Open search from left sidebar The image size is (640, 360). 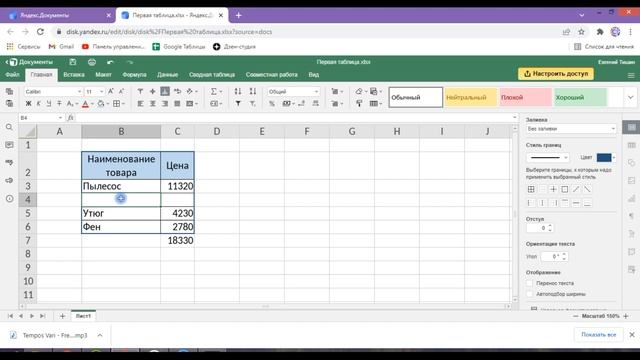point(9,127)
